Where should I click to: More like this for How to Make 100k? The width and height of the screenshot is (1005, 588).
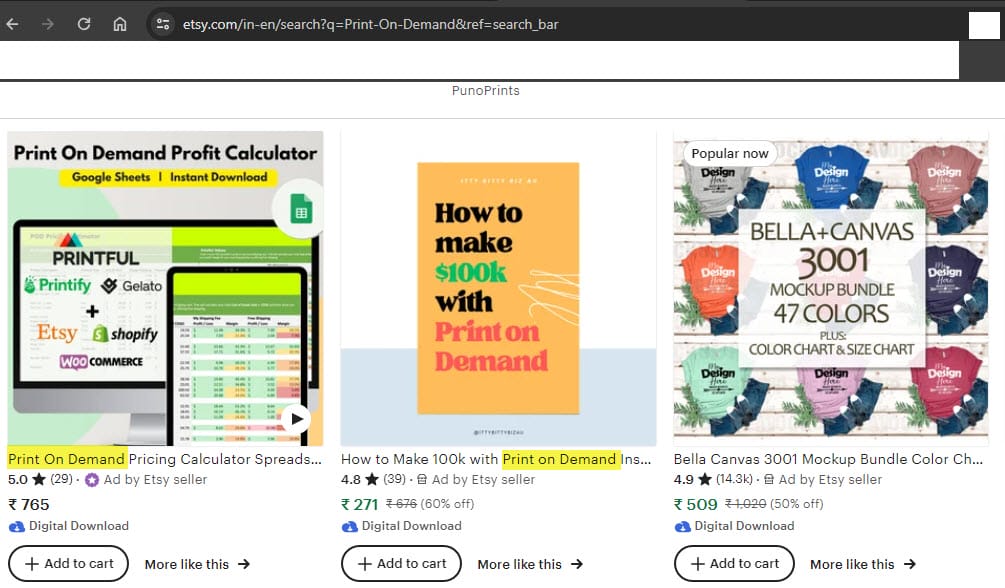[x=530, y=564]
